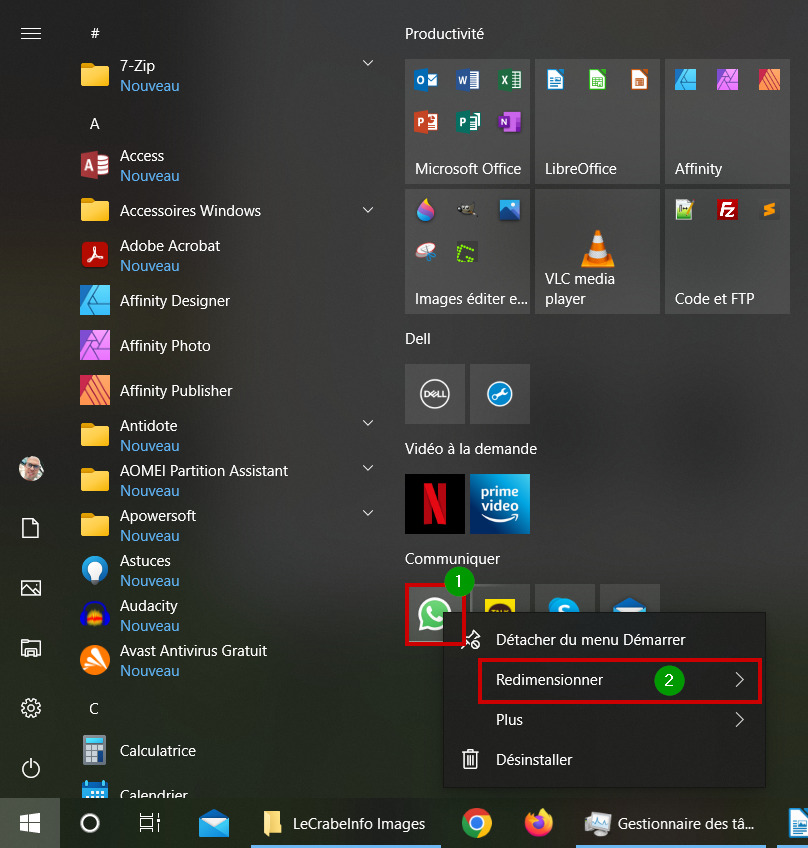Open LibreOffice Impress icon in tile
Image resolution: width=808 pixels, height=848 pixels.
[639, 80]
